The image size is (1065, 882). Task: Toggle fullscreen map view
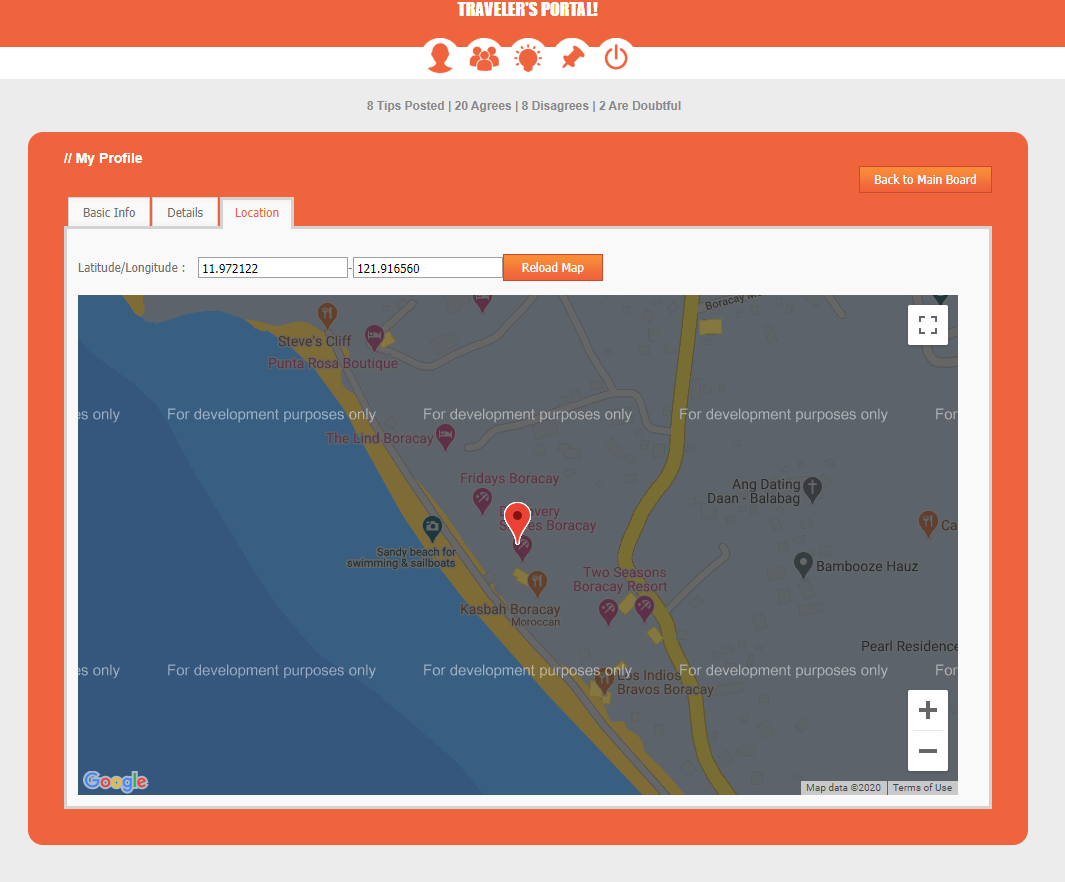pos(928,325)
